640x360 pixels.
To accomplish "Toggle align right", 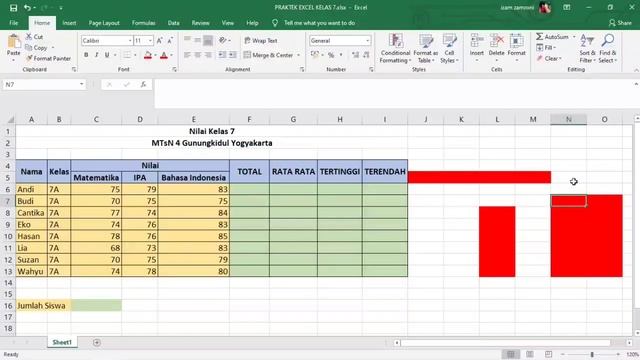I will [x=208, y=55].
